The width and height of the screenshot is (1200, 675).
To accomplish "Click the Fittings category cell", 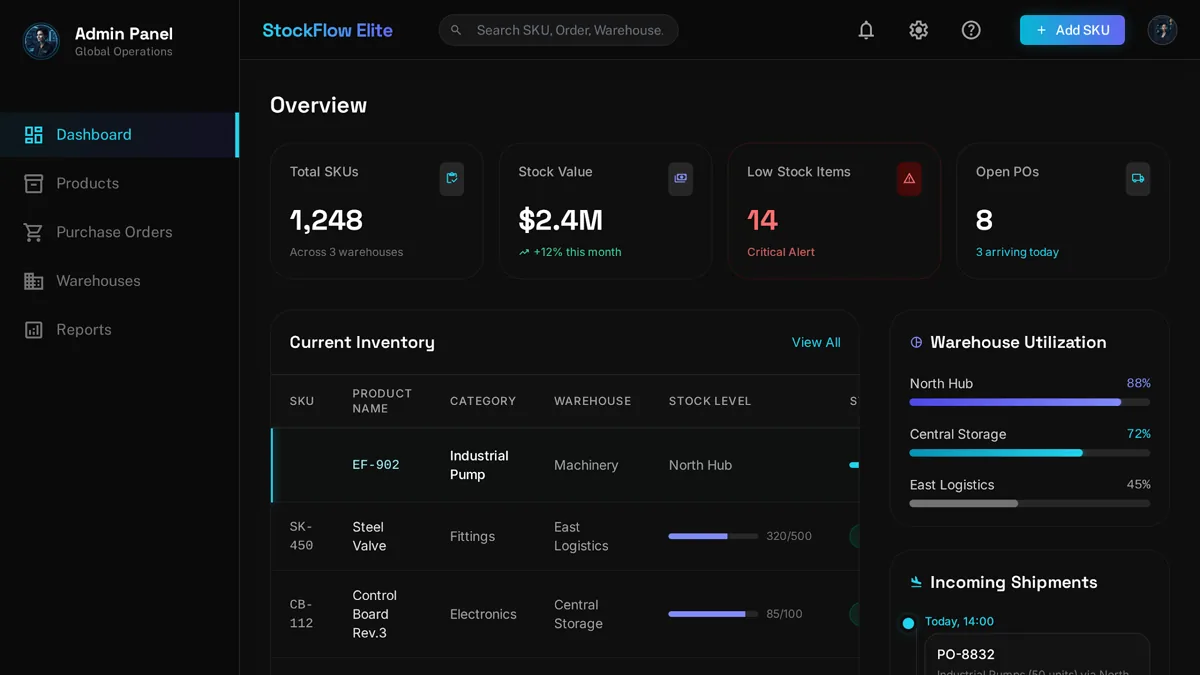I will pos(472,537).
